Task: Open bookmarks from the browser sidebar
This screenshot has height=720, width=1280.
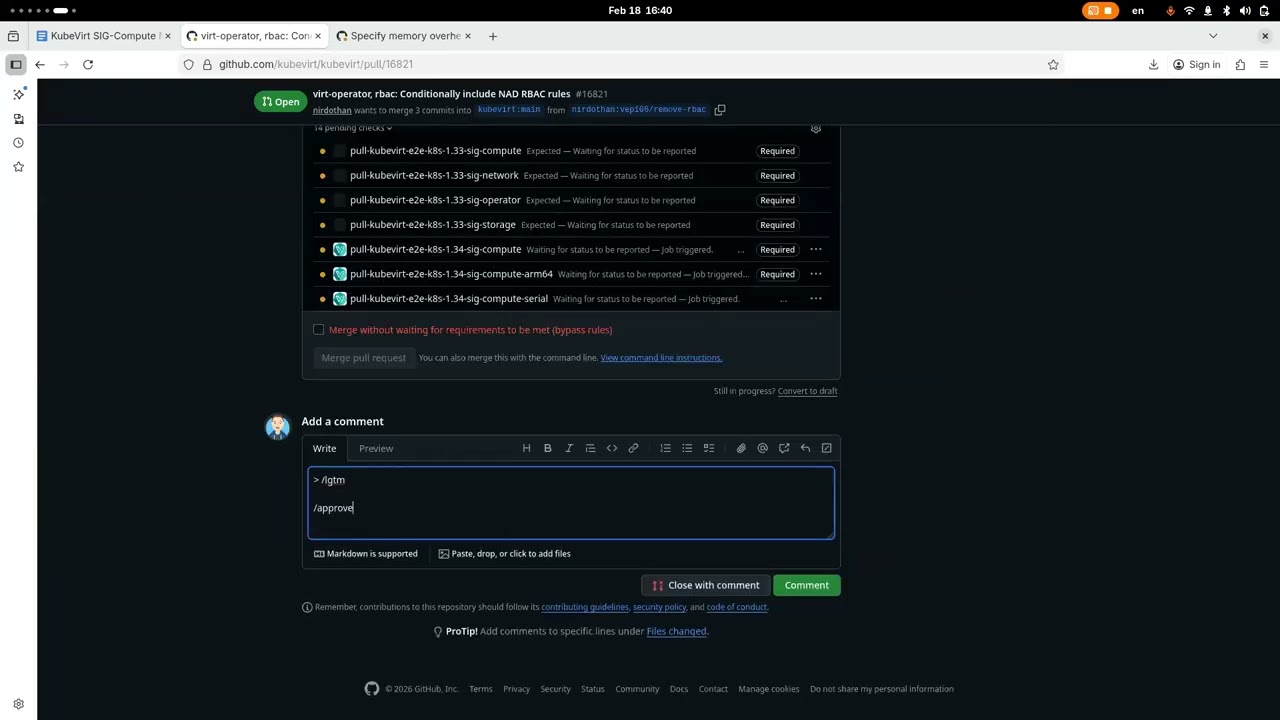Action: pyautogui.click(x=18, y=166)
